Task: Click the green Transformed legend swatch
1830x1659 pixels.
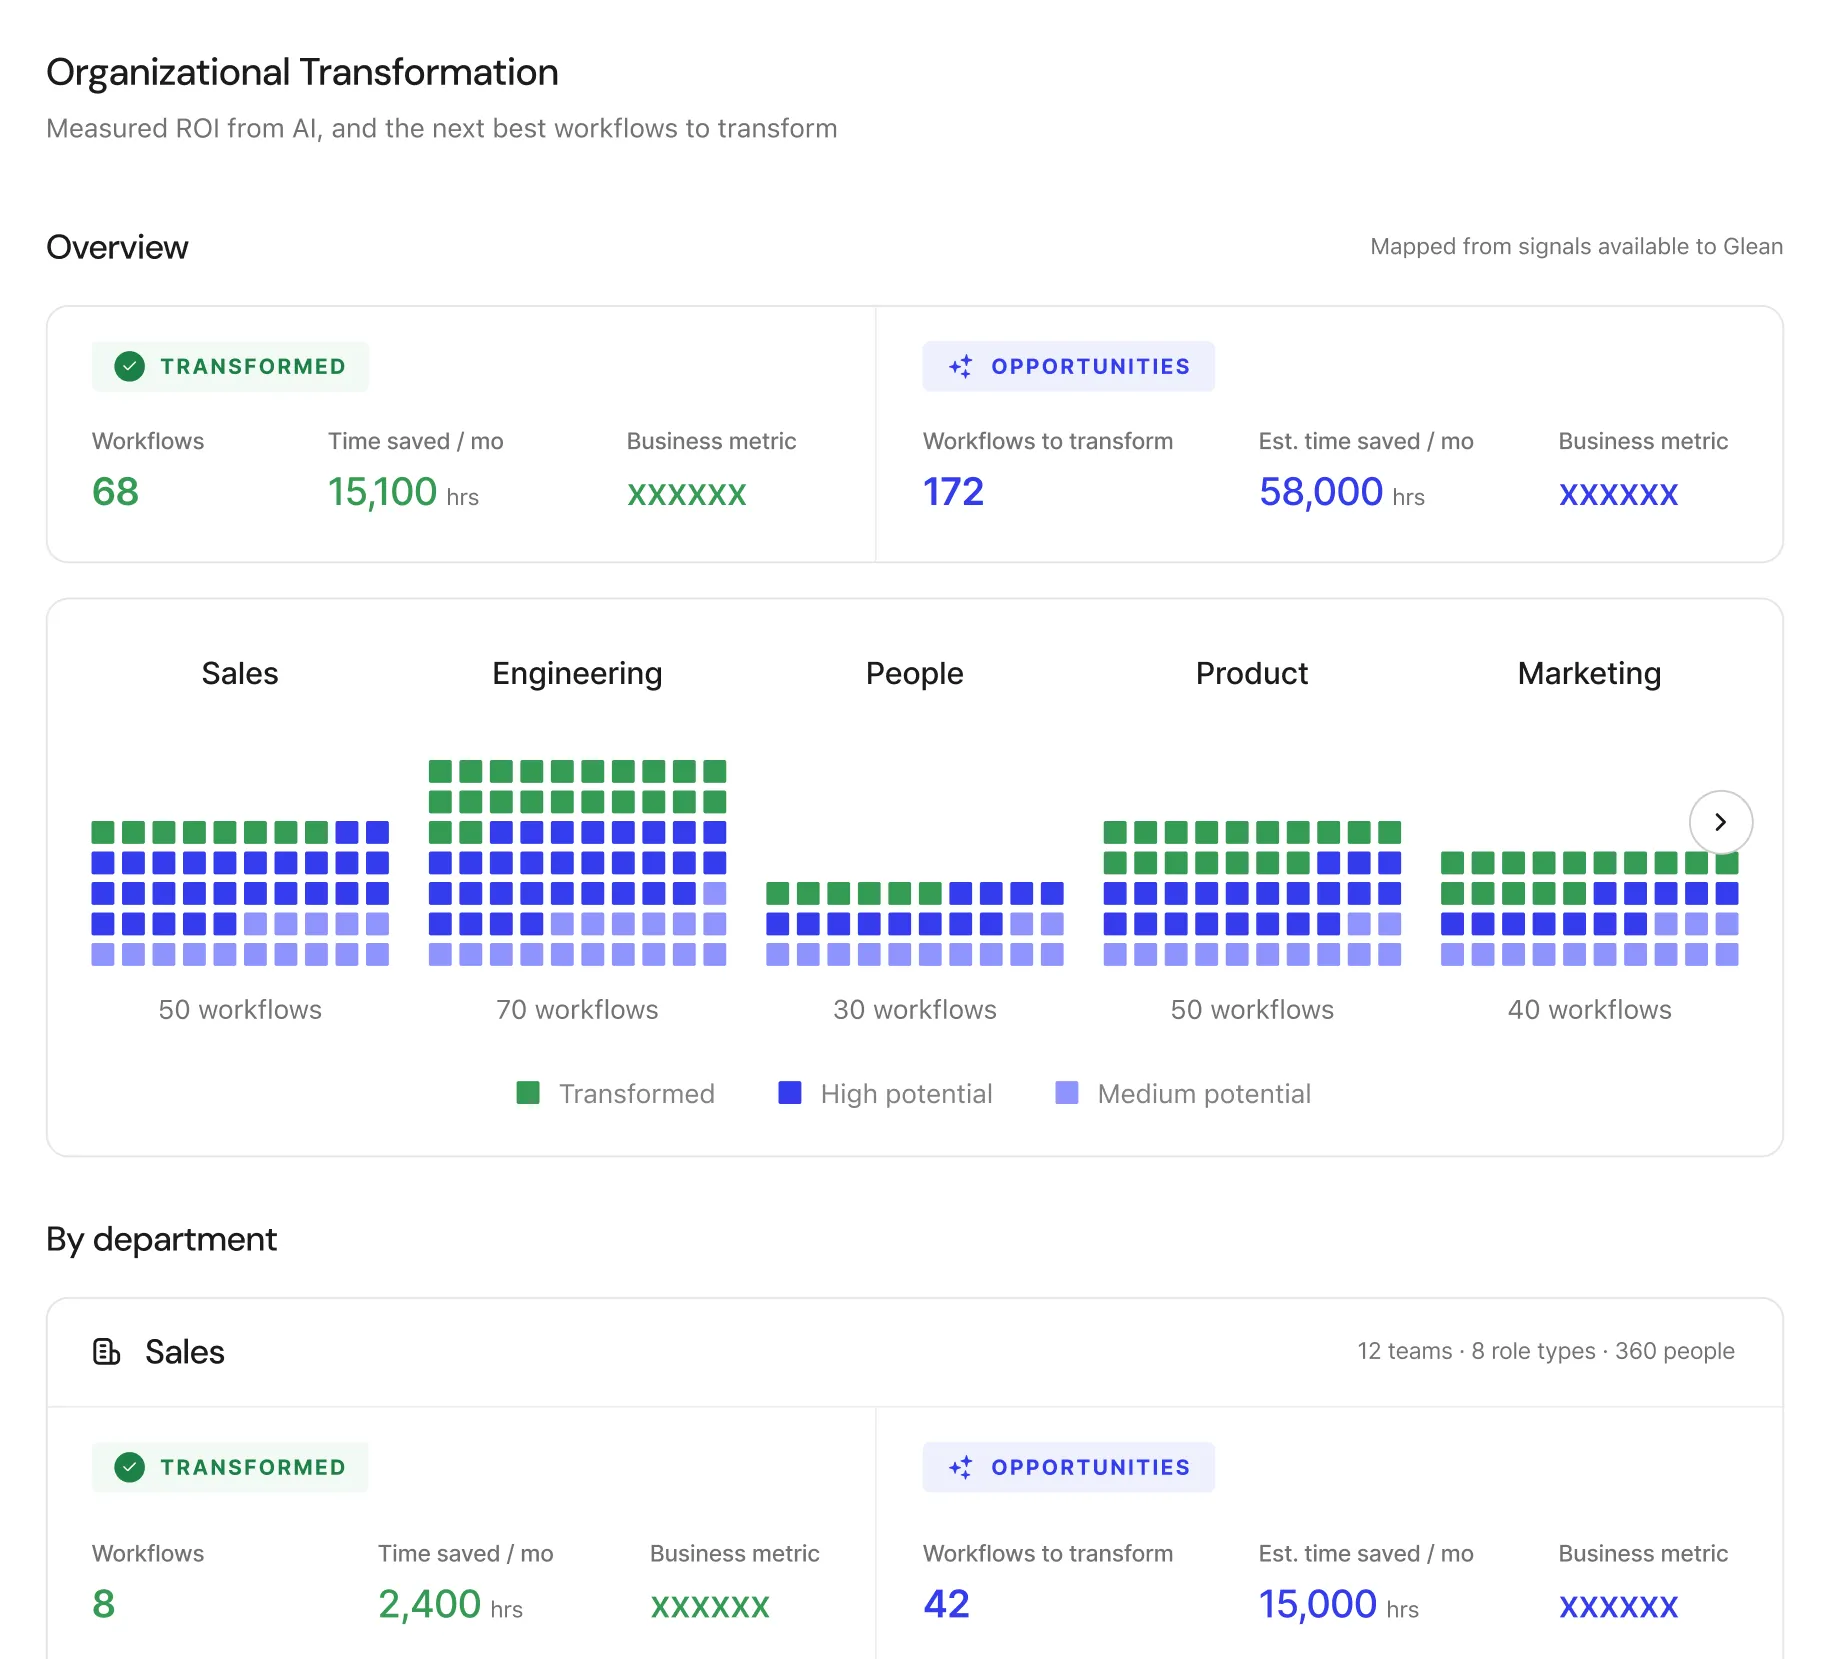Action: pyautogui.click(x=528, y=1093)
